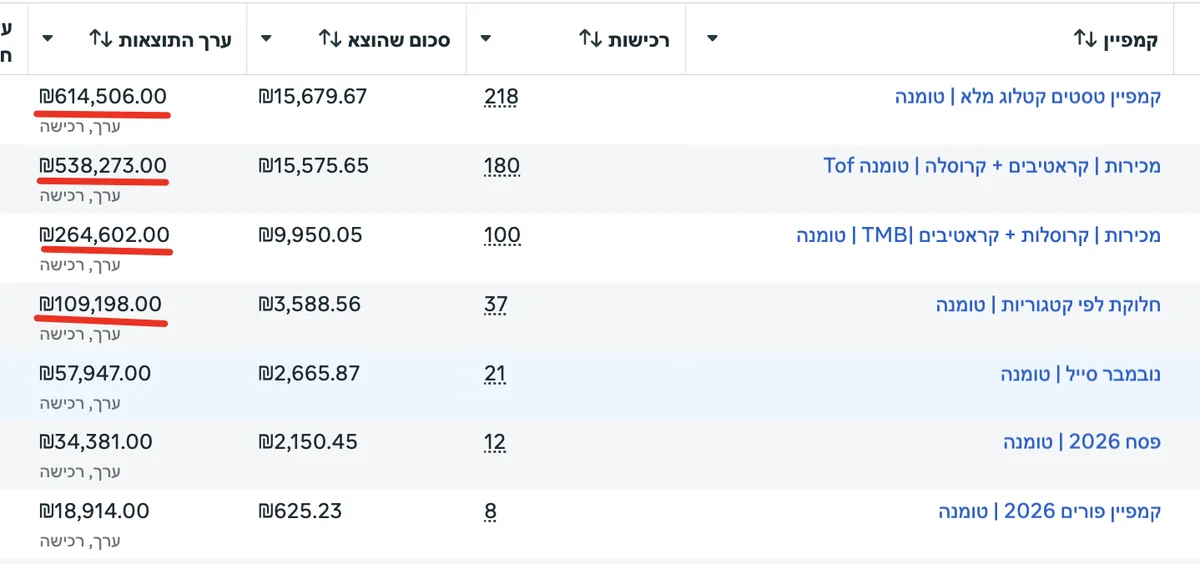Click the ₪57,947.00 result value
Screen dimensions: 1200x564
[95, 374]
